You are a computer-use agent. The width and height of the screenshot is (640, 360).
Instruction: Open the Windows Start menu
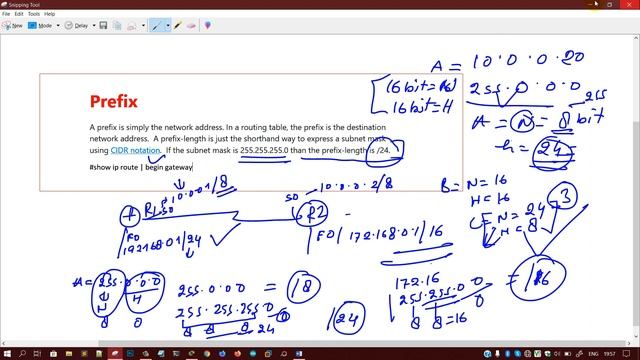tap(7, 353)
